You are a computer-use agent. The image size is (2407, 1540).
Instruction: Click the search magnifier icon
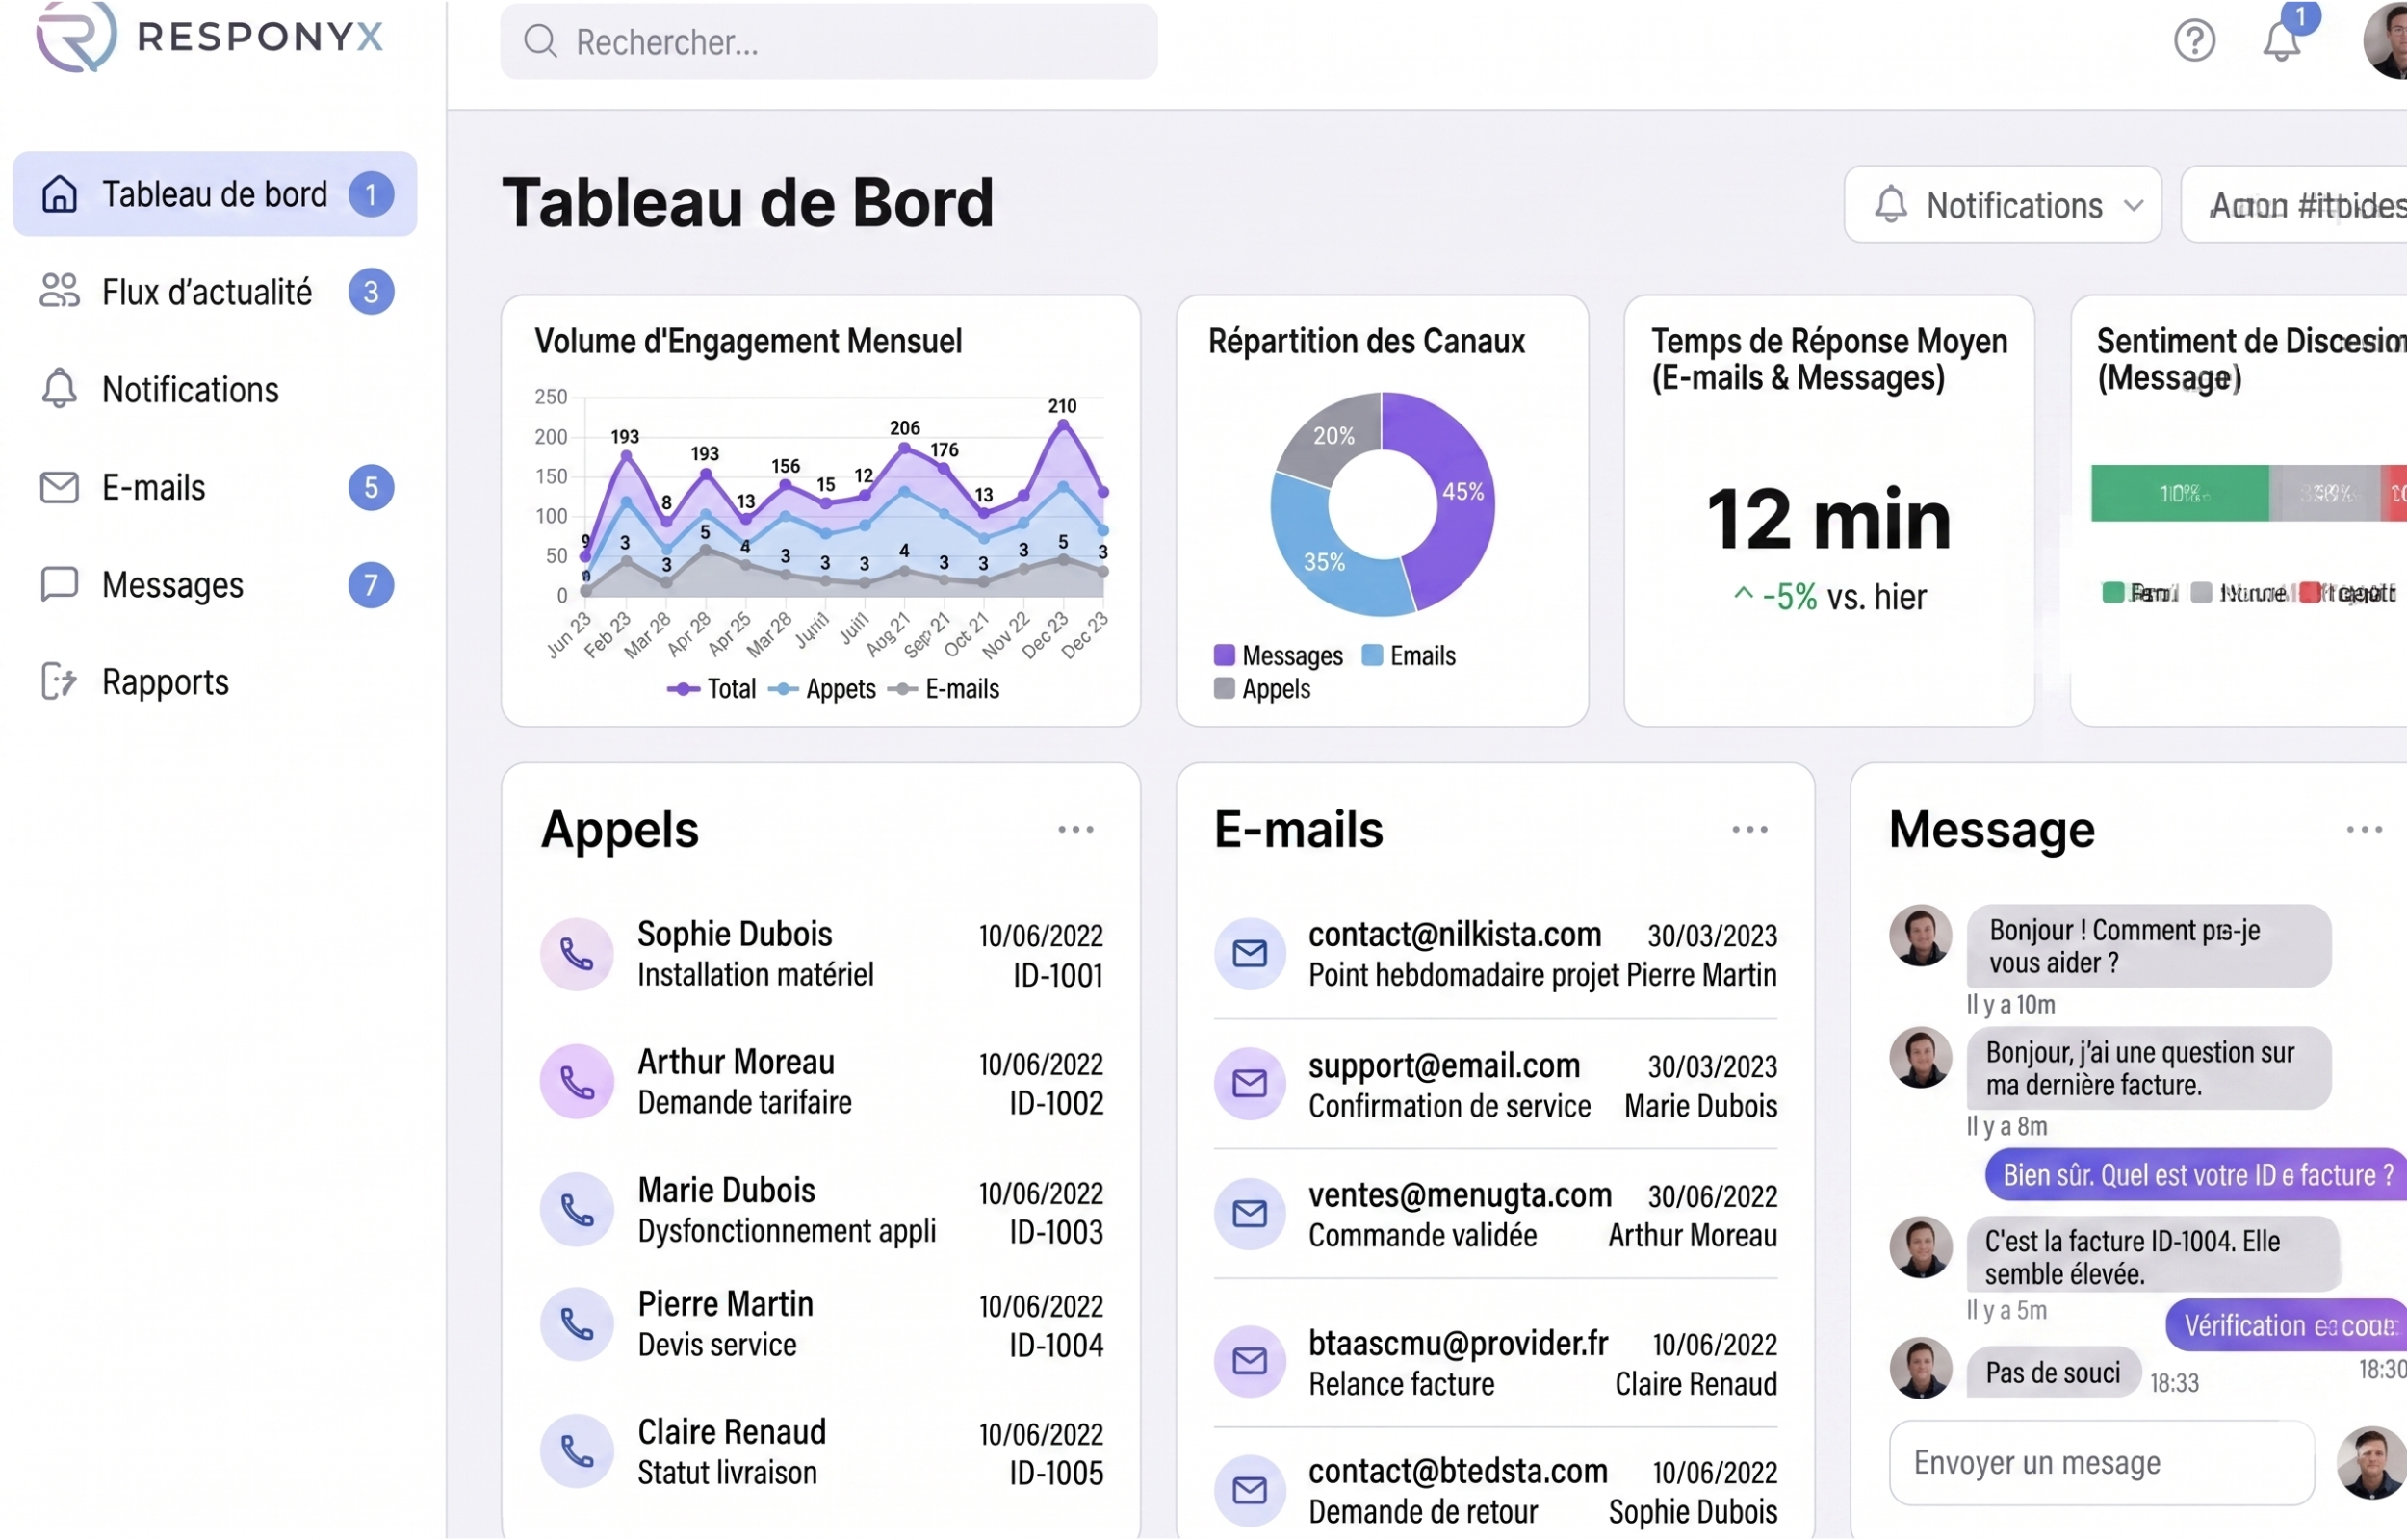click(540, 41)
